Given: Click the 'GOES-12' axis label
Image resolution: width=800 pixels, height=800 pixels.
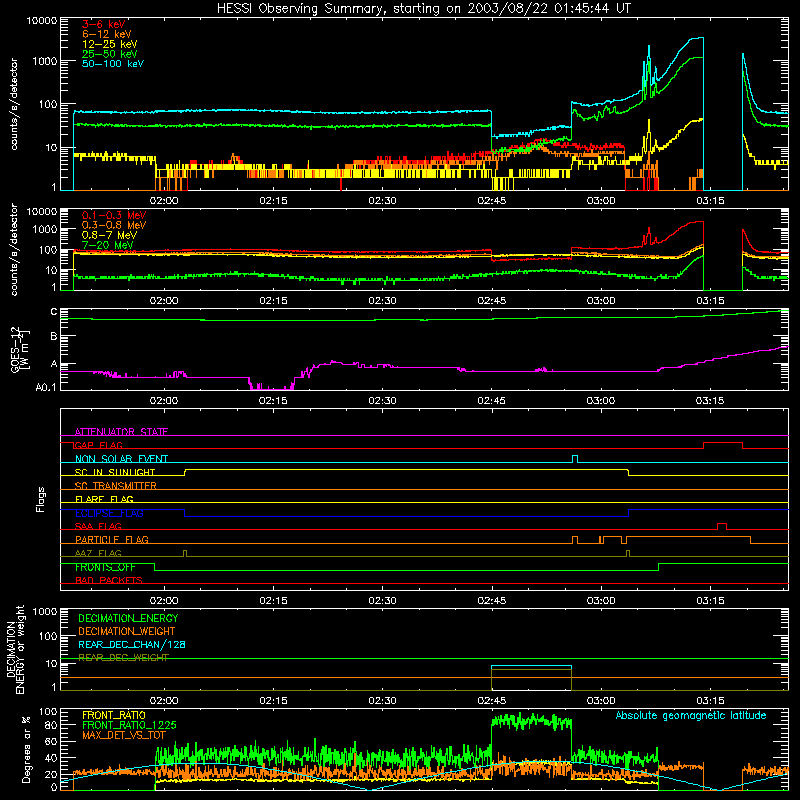Looking at the screenshot, I should click(15, 349).
